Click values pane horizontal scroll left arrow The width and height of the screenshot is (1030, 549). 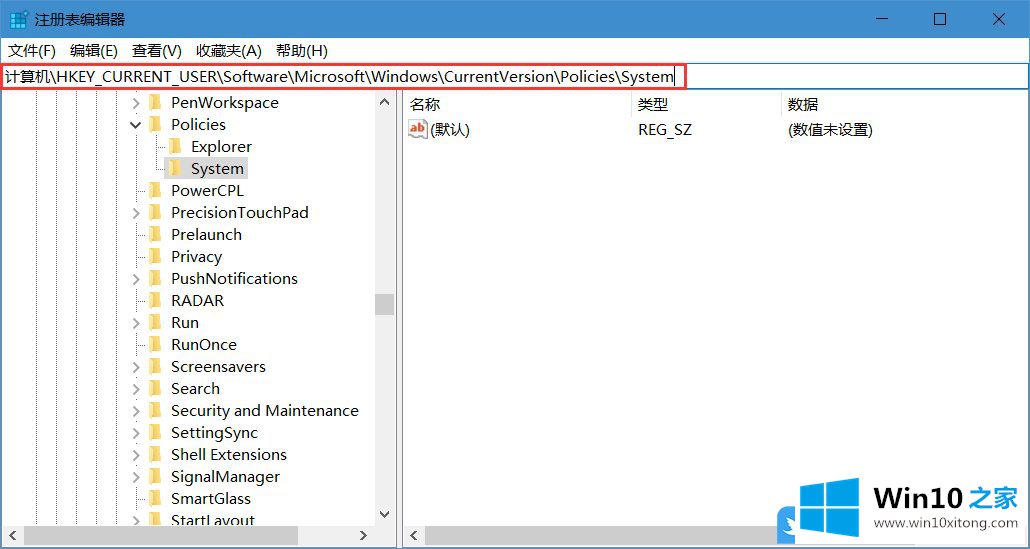tap(412, 536)
